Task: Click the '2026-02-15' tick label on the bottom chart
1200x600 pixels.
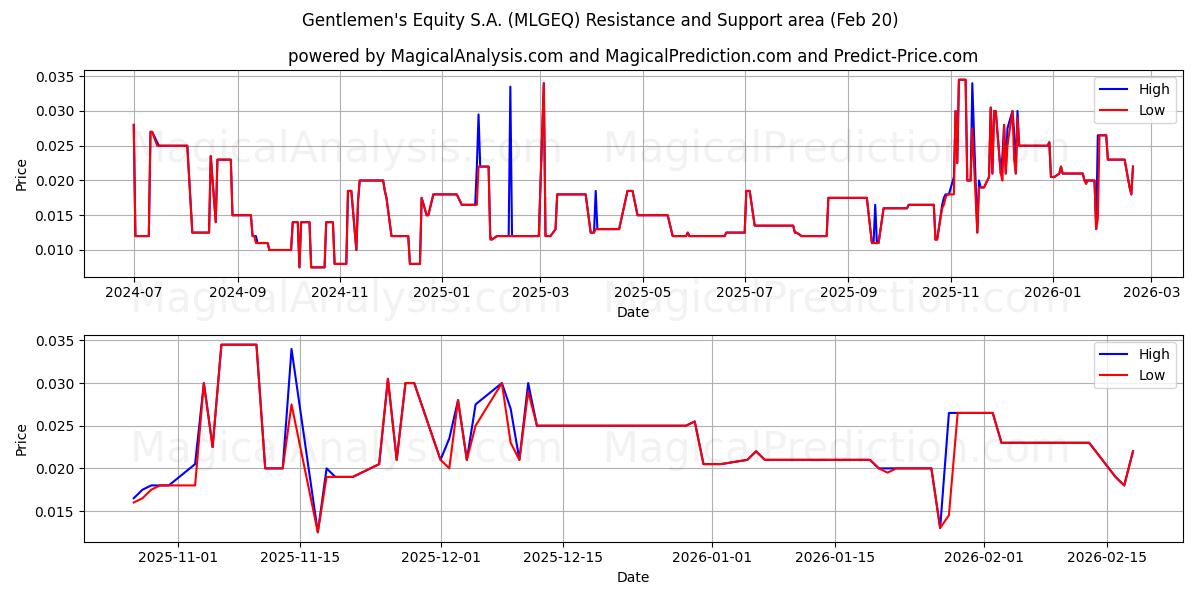Action: click(1108, 557)
